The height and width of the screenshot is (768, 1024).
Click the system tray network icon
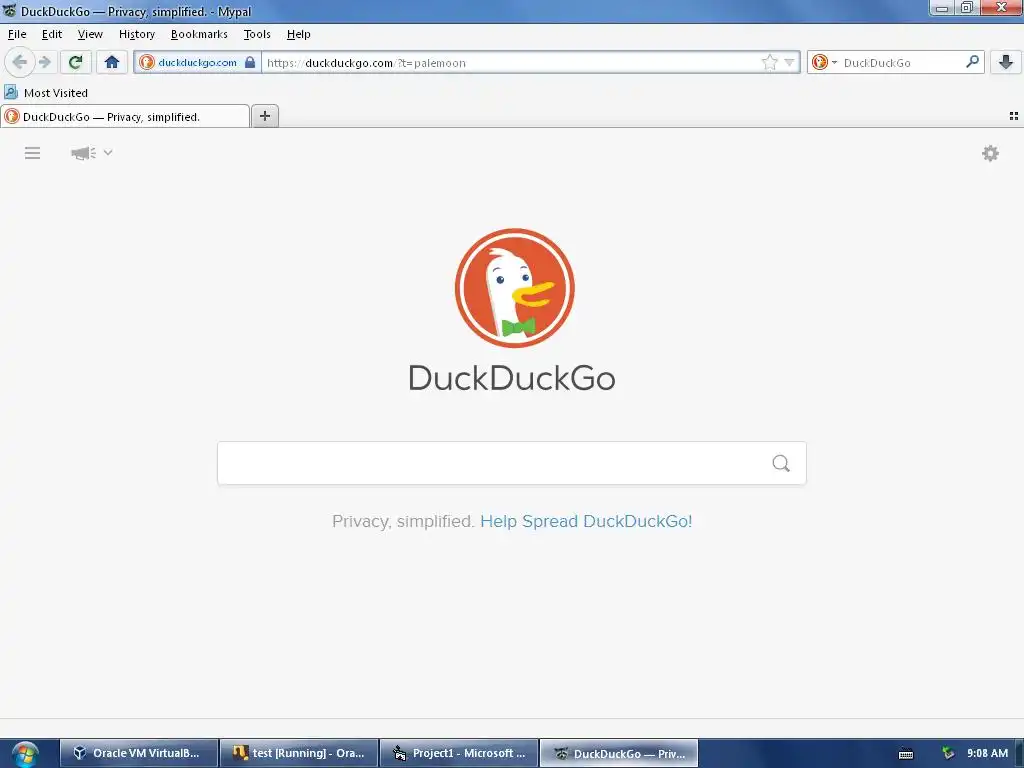948,753
